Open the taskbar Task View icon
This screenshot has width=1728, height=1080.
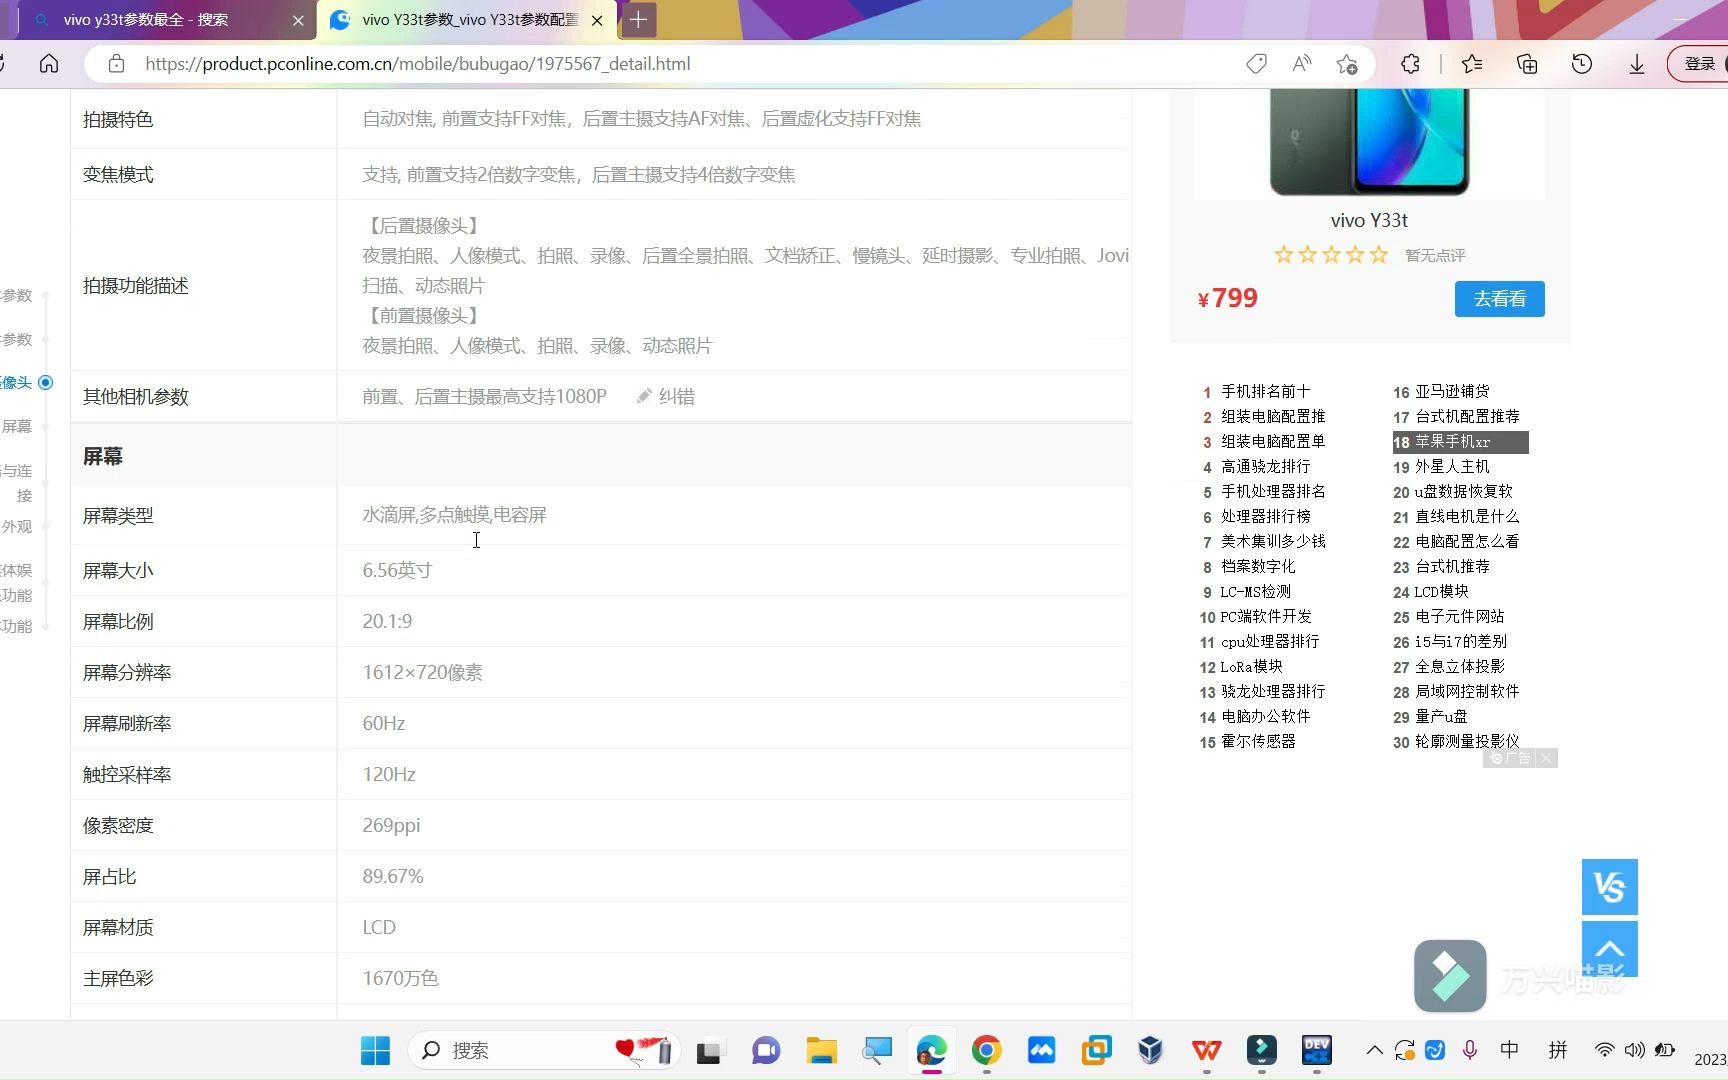[x=709, y=1050]
